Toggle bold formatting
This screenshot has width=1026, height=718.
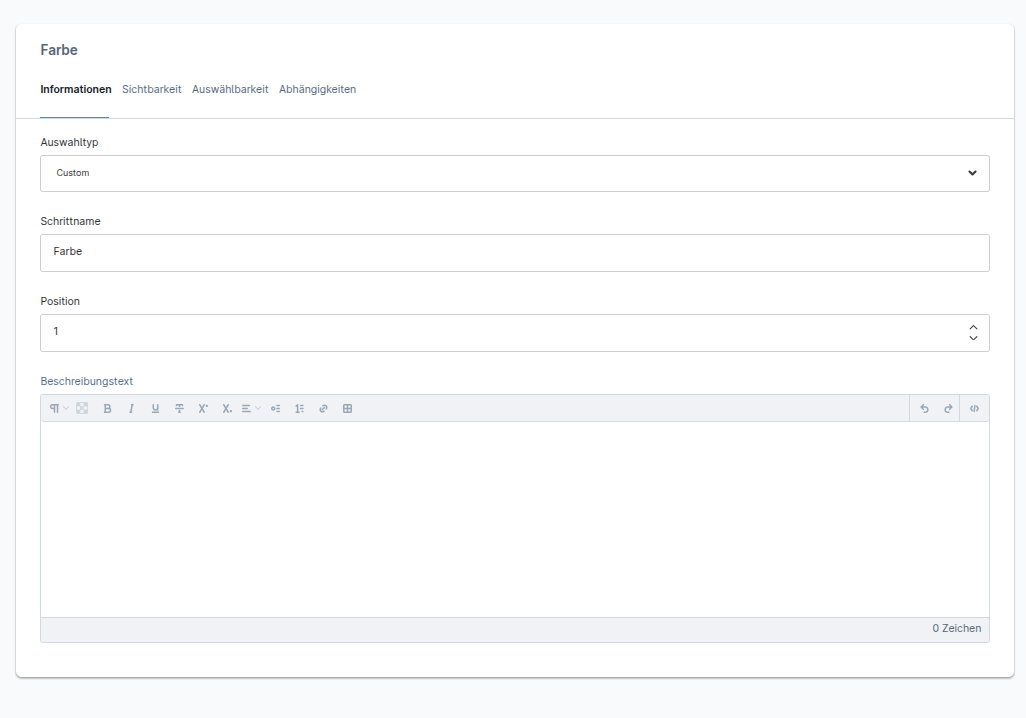pyautogui.click(x=107, y=408)
